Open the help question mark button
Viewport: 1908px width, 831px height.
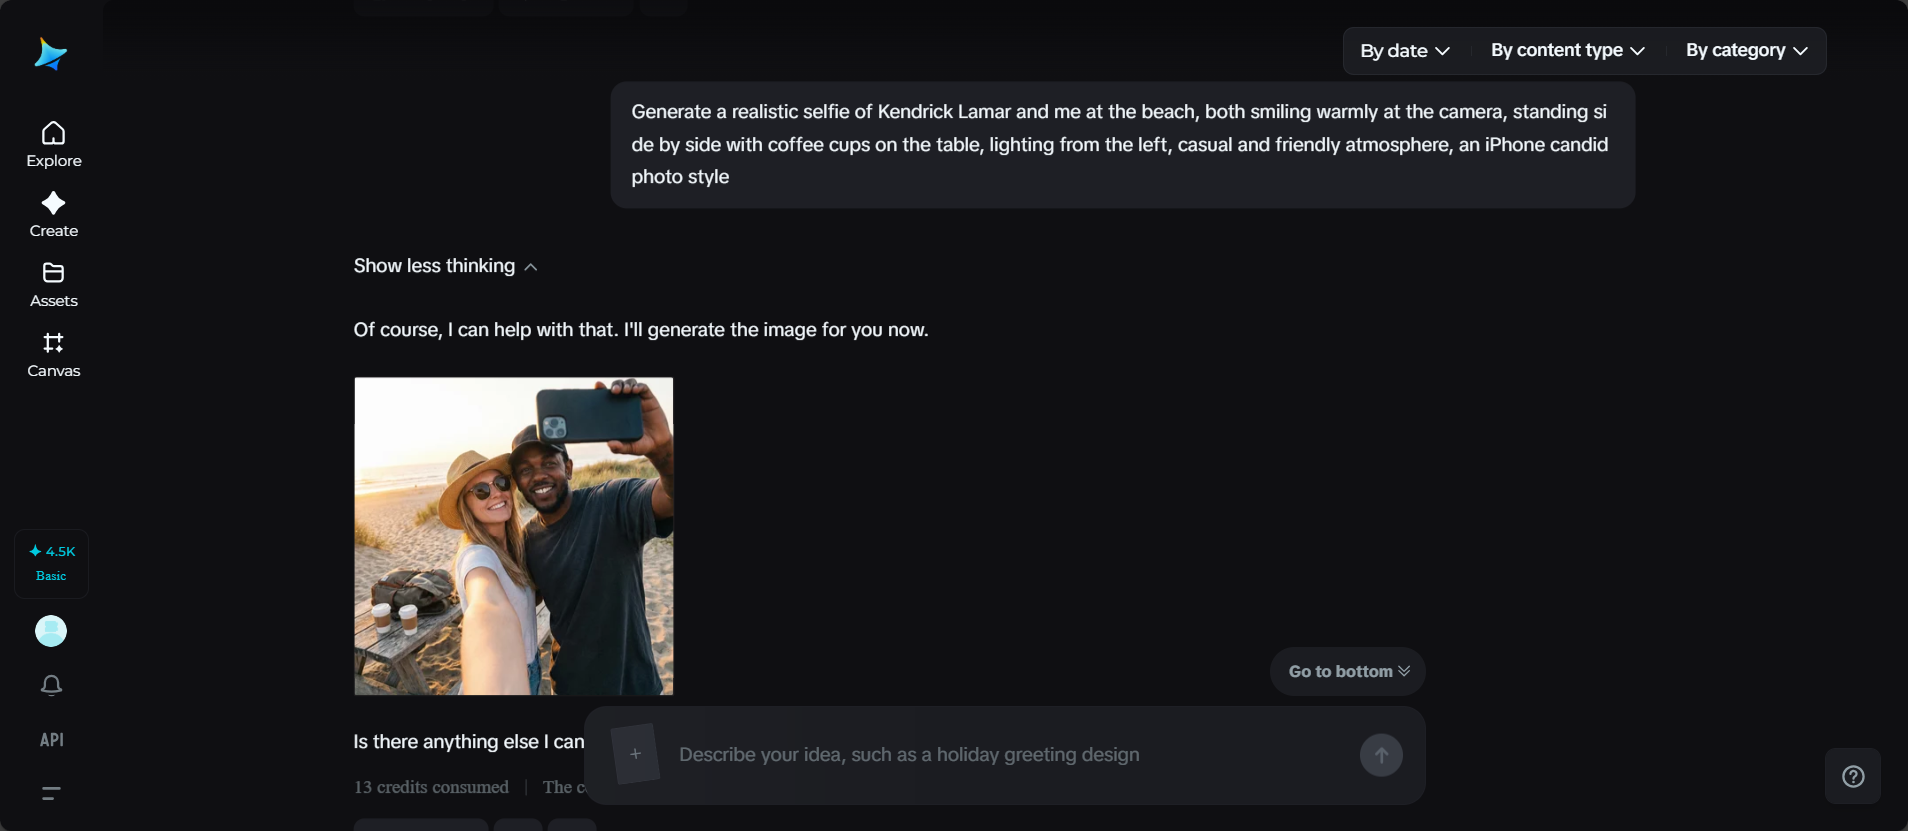tap(1853, 776)
